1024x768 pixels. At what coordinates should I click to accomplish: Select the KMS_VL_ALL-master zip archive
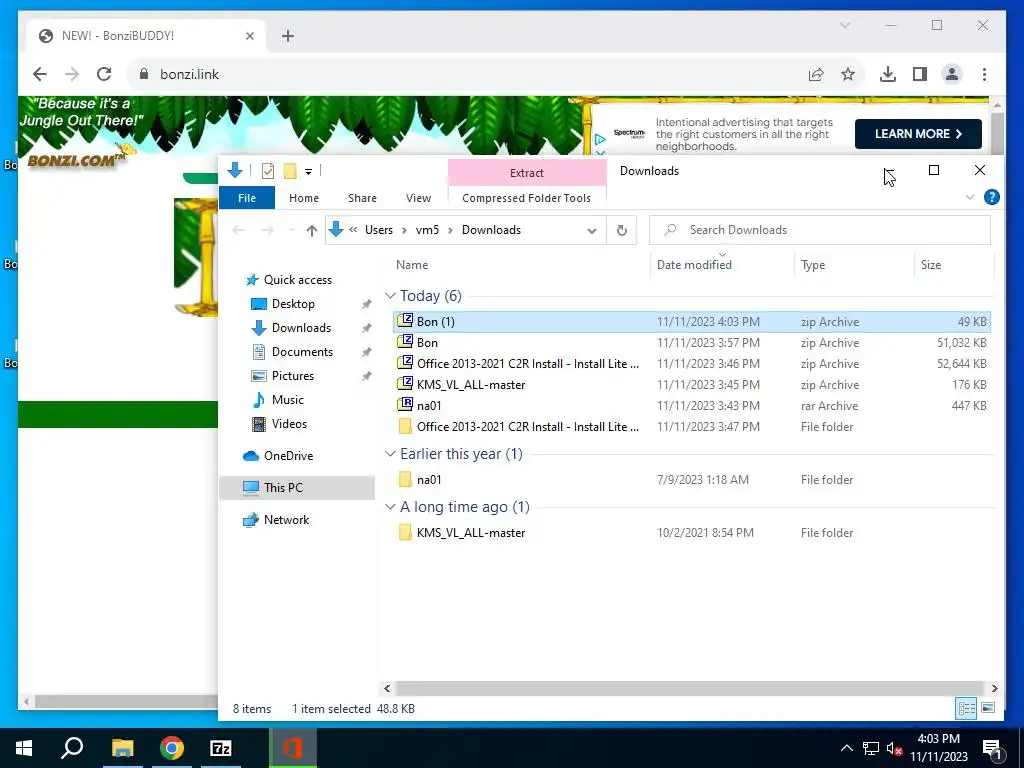click(x=692, y=385)
